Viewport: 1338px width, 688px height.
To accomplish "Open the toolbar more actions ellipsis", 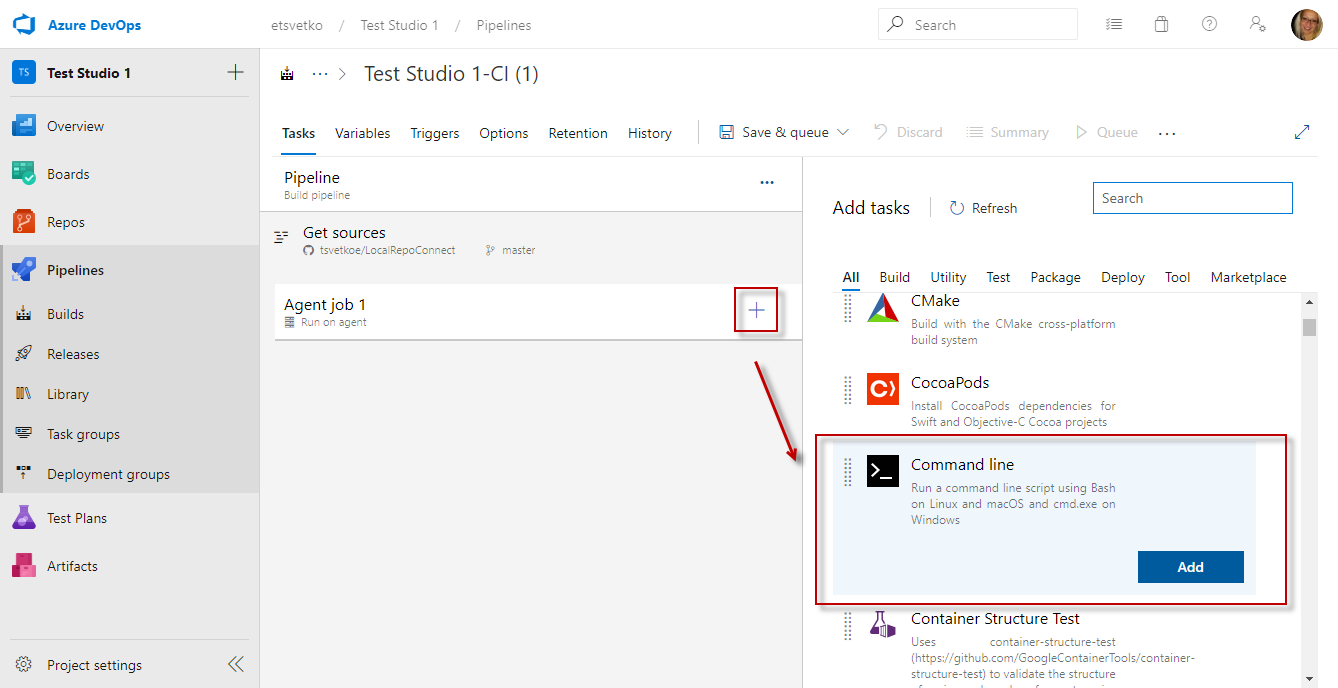I will pyautogui.click(x=1167, y=133).
